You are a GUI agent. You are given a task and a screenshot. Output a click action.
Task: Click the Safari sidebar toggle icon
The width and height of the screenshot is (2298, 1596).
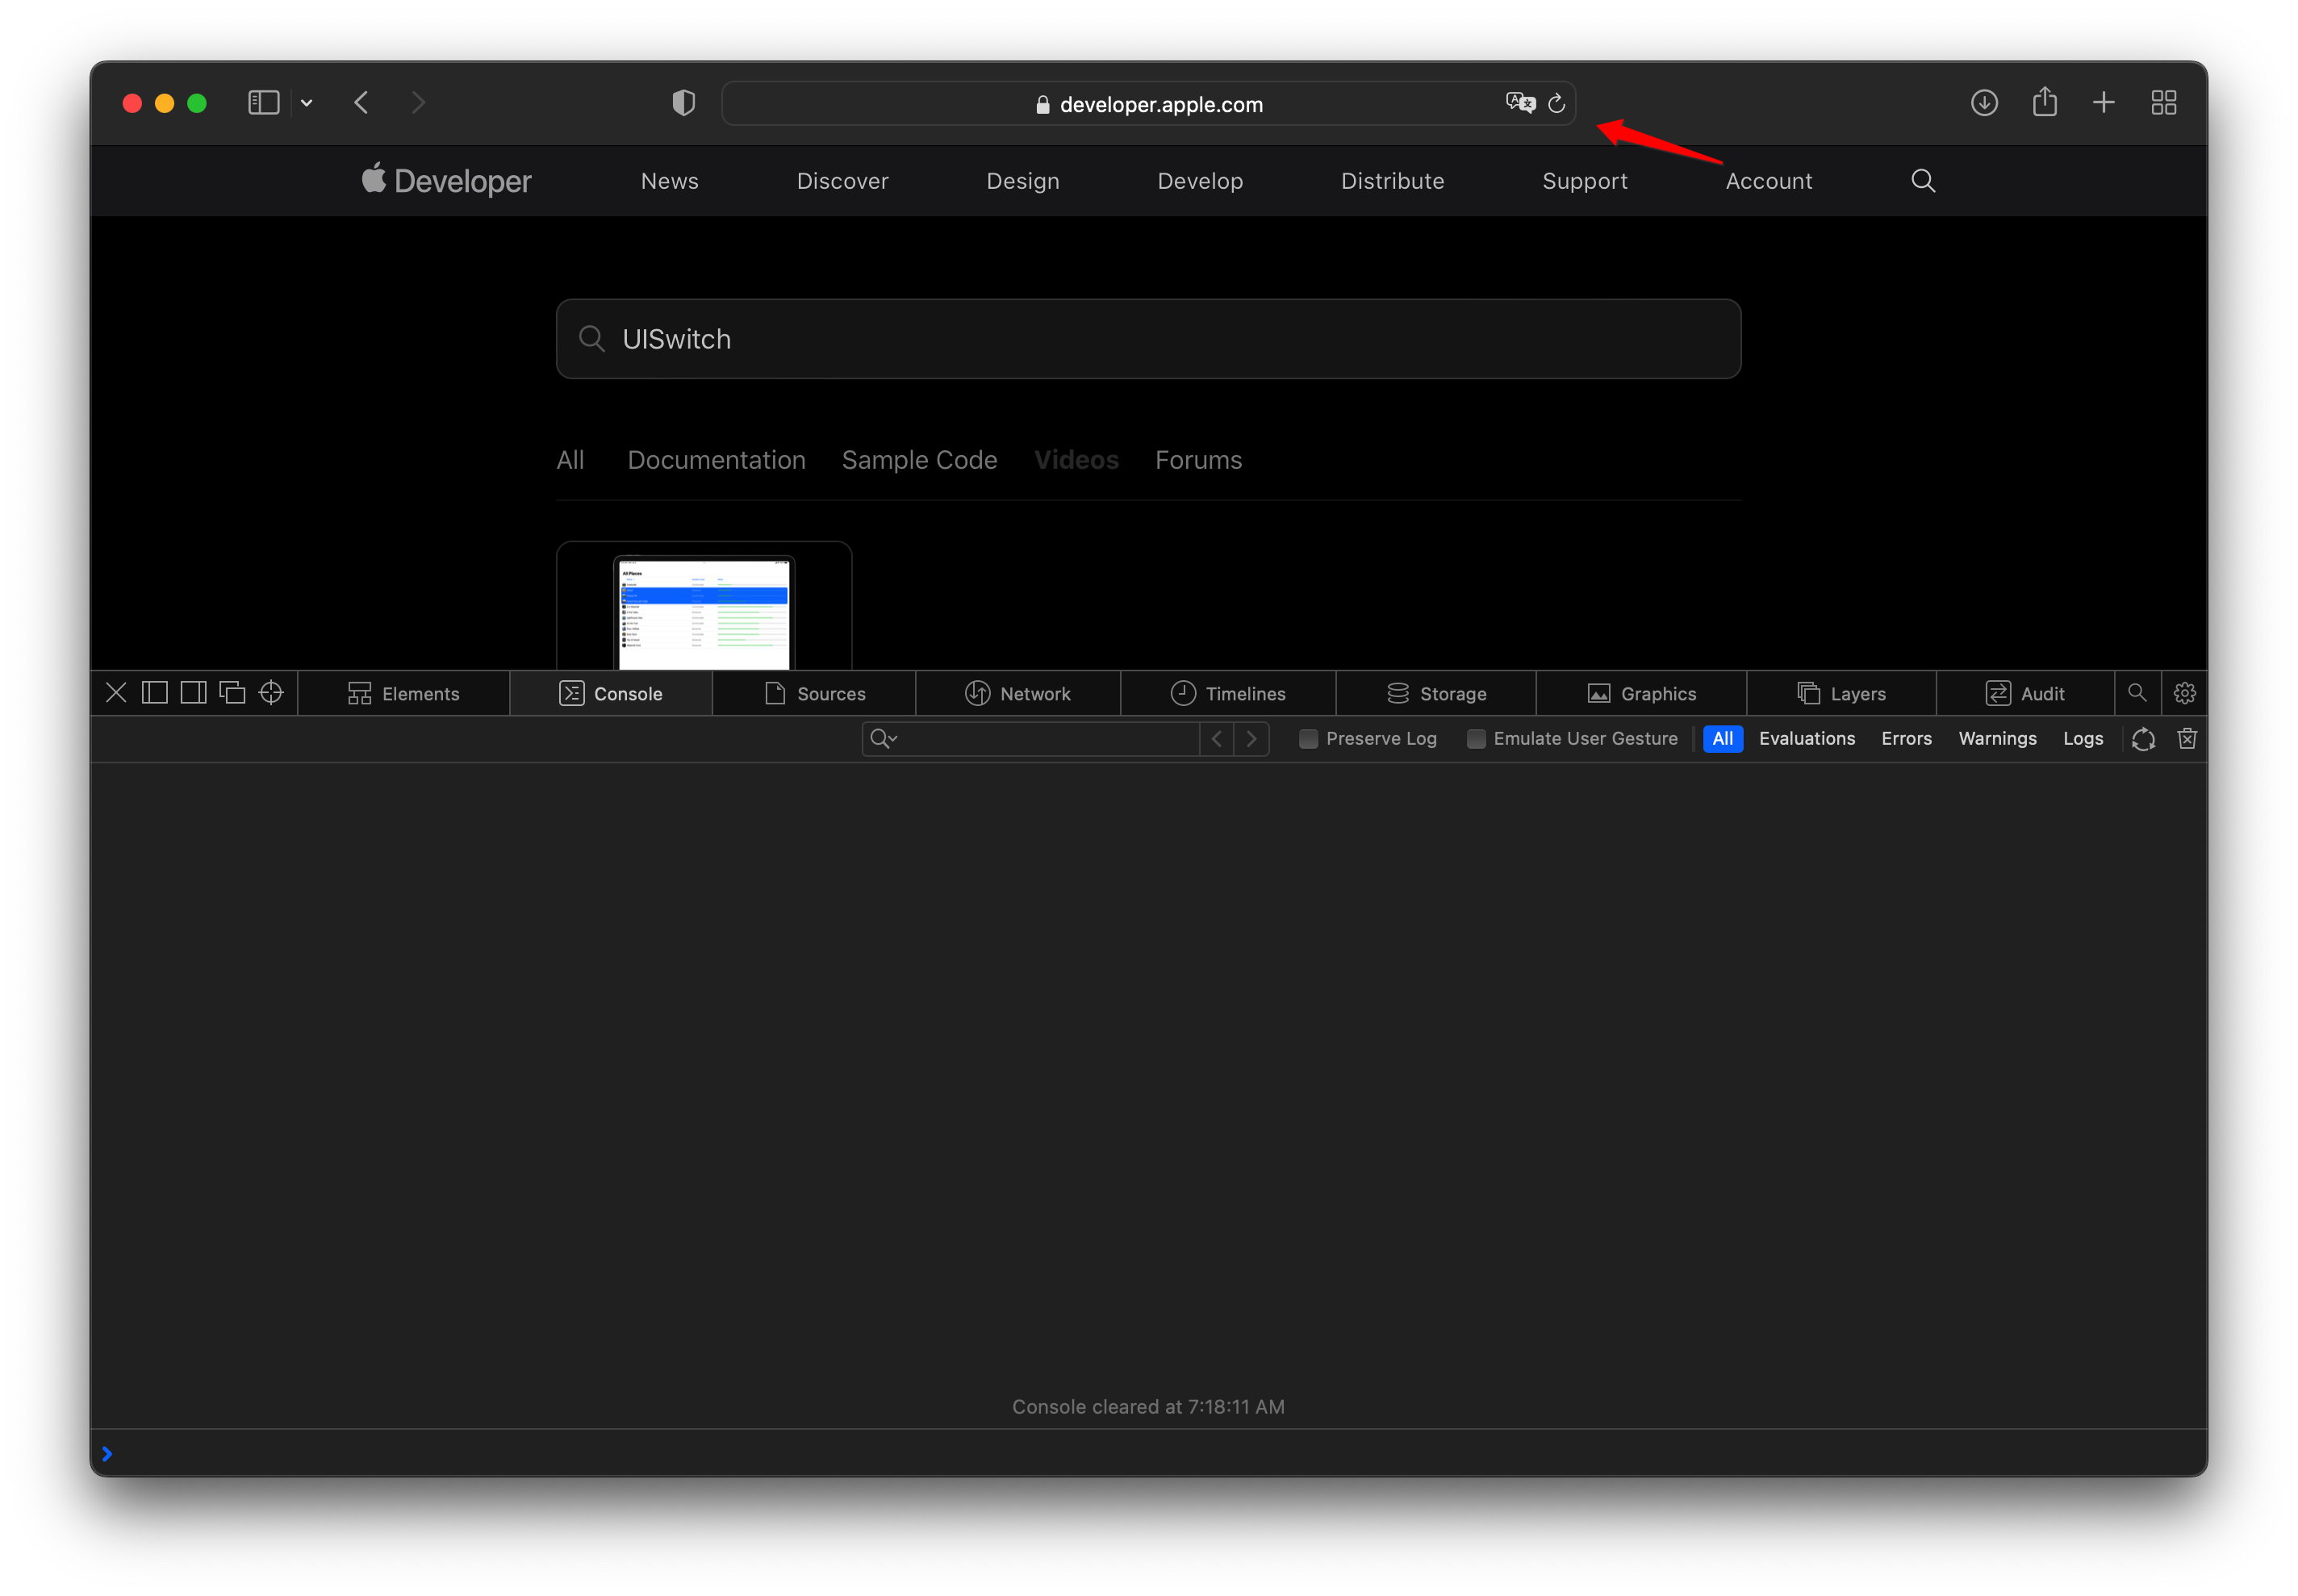click(x=263, y=103)
